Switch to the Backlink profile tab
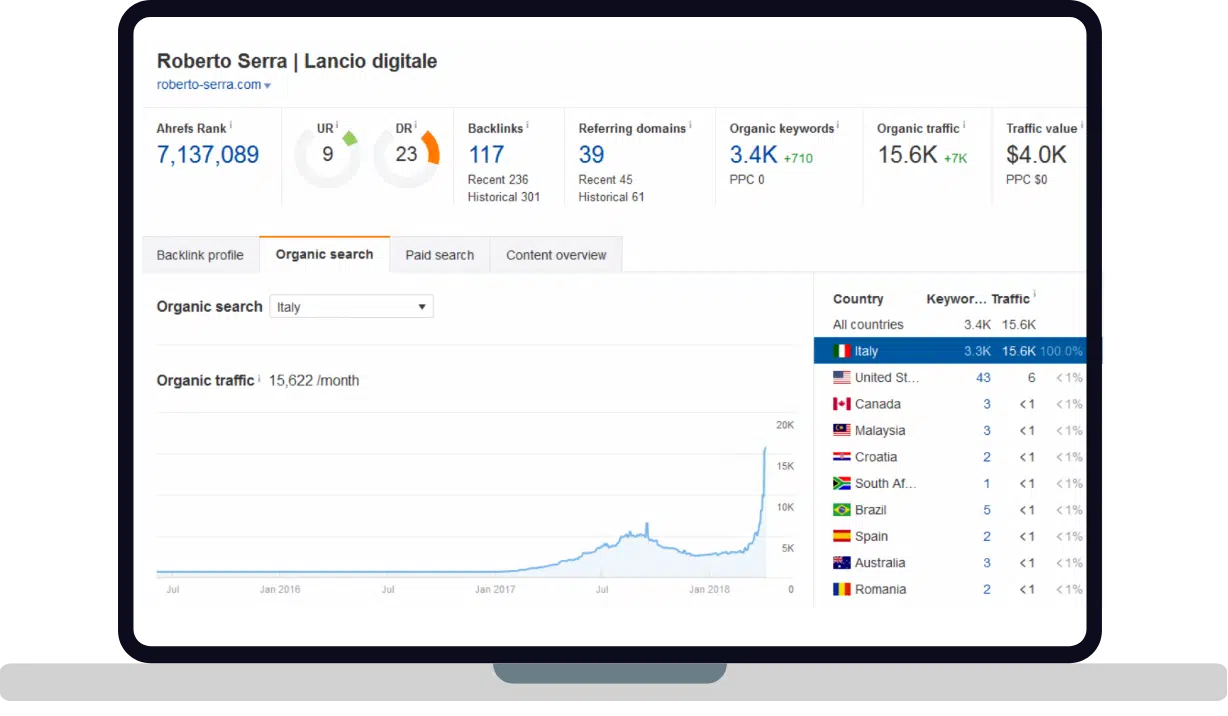The width and height of the screenshot is (1228, 716). tap(200, 255)
